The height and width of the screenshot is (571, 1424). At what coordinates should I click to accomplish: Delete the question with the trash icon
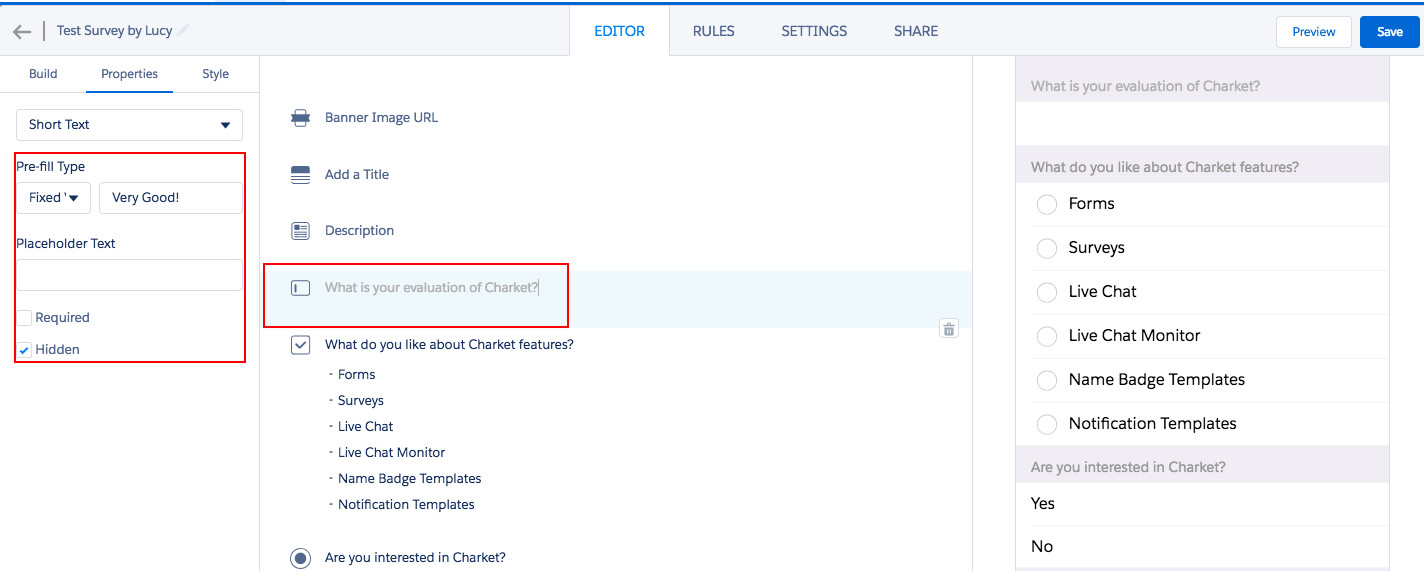(x=949, y=329)
